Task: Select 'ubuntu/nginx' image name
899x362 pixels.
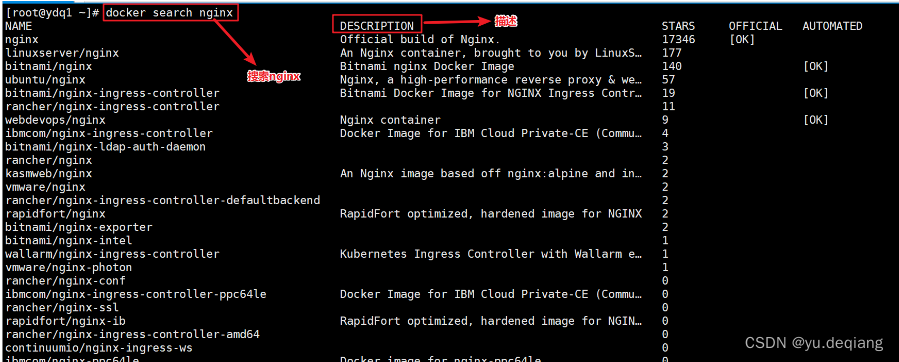Action: tap(45, 80)
